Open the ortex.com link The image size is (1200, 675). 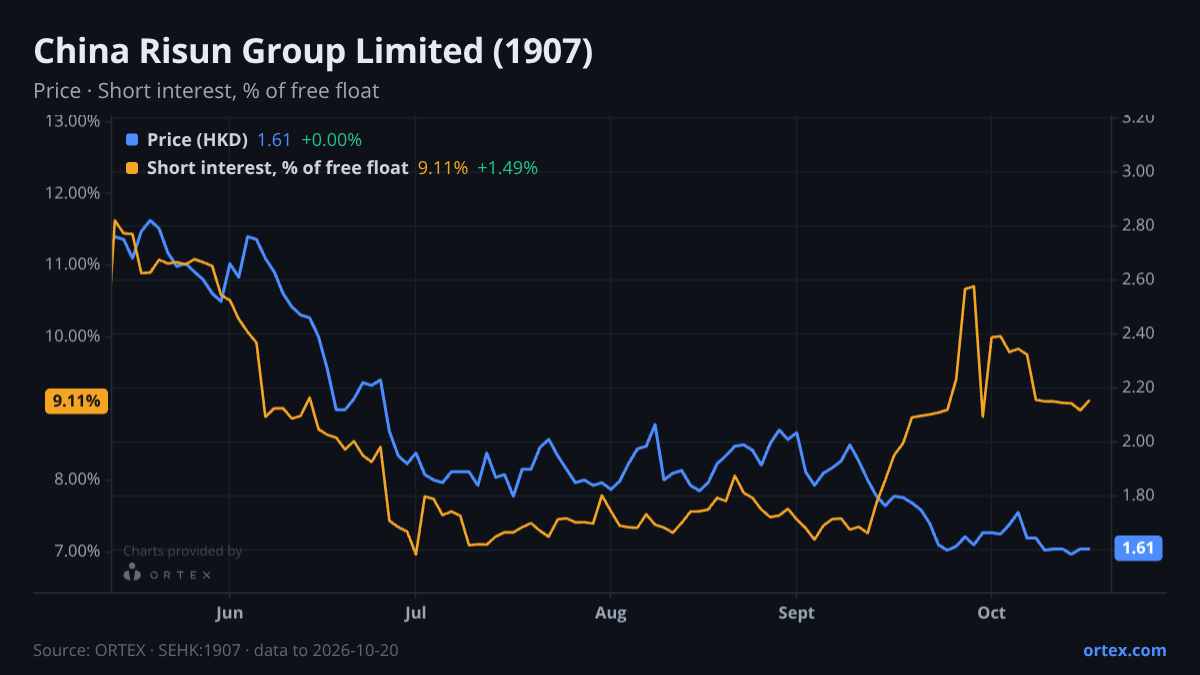point(1124,650)
